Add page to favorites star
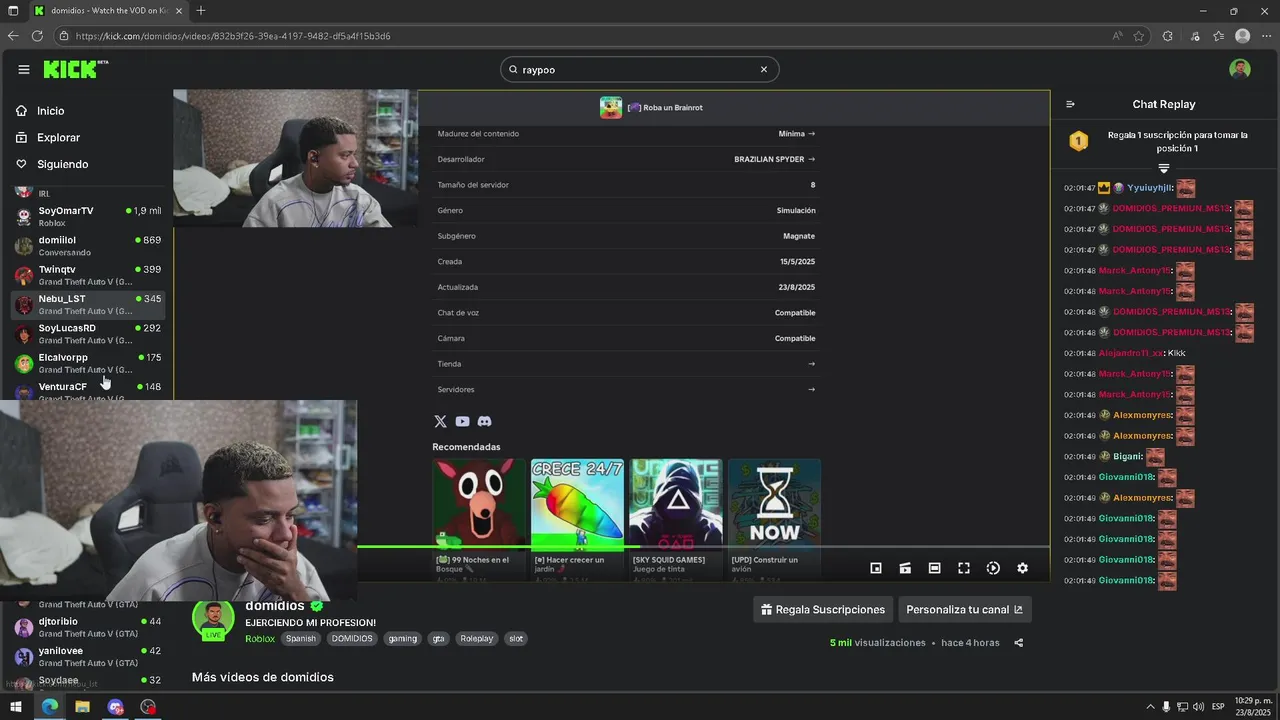Viewport: 1280px width, 720px height. click(1139, 36)
